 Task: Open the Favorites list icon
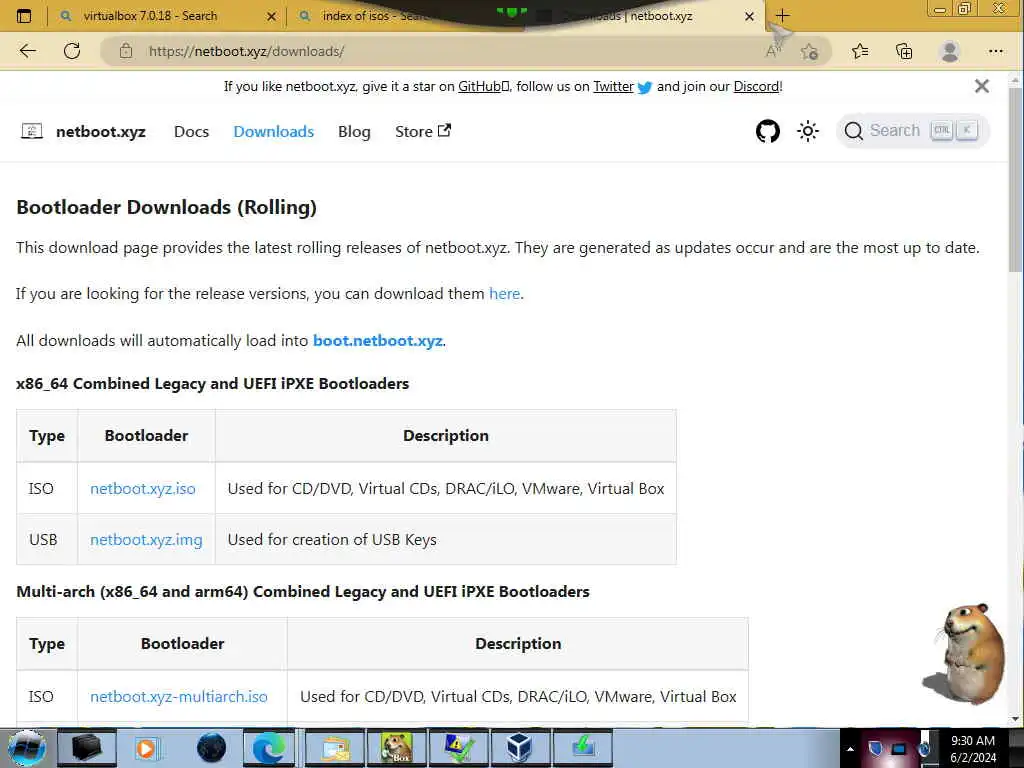click(860, 51)
